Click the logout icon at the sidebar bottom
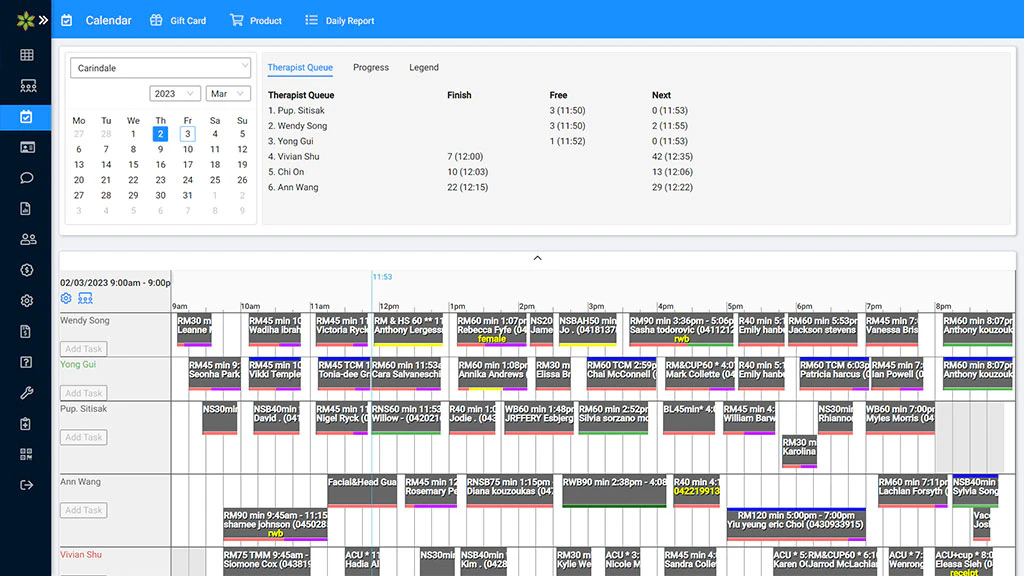 point(26,485)
